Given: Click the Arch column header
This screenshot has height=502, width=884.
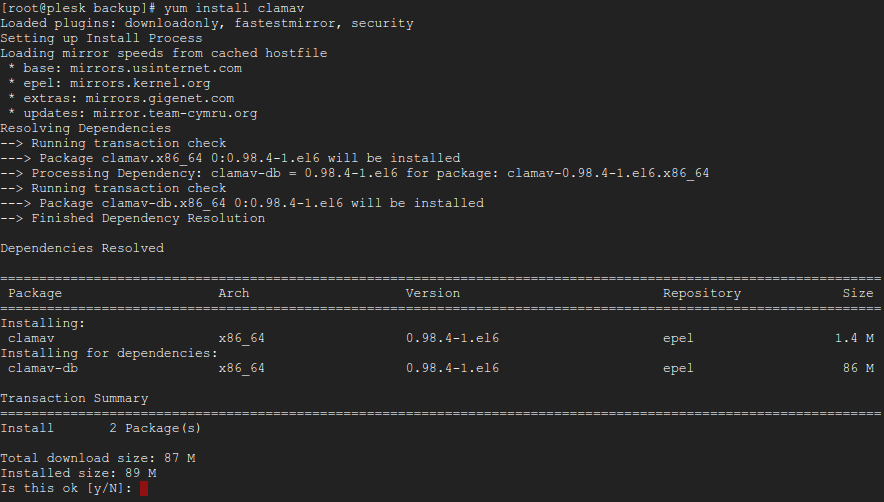Looking at the screenshot, I should (234, 293).
